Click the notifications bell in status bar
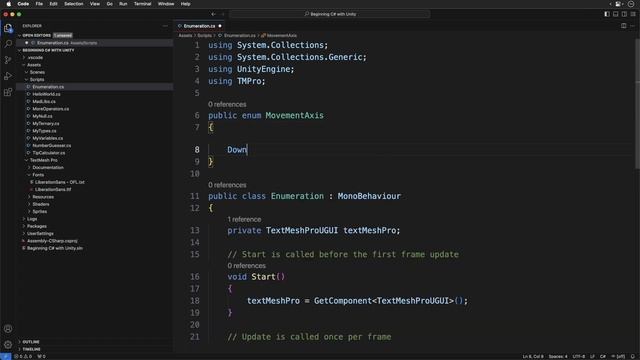Screen dimensions: 640x360 pyautogui.click(x=633, y=356)
